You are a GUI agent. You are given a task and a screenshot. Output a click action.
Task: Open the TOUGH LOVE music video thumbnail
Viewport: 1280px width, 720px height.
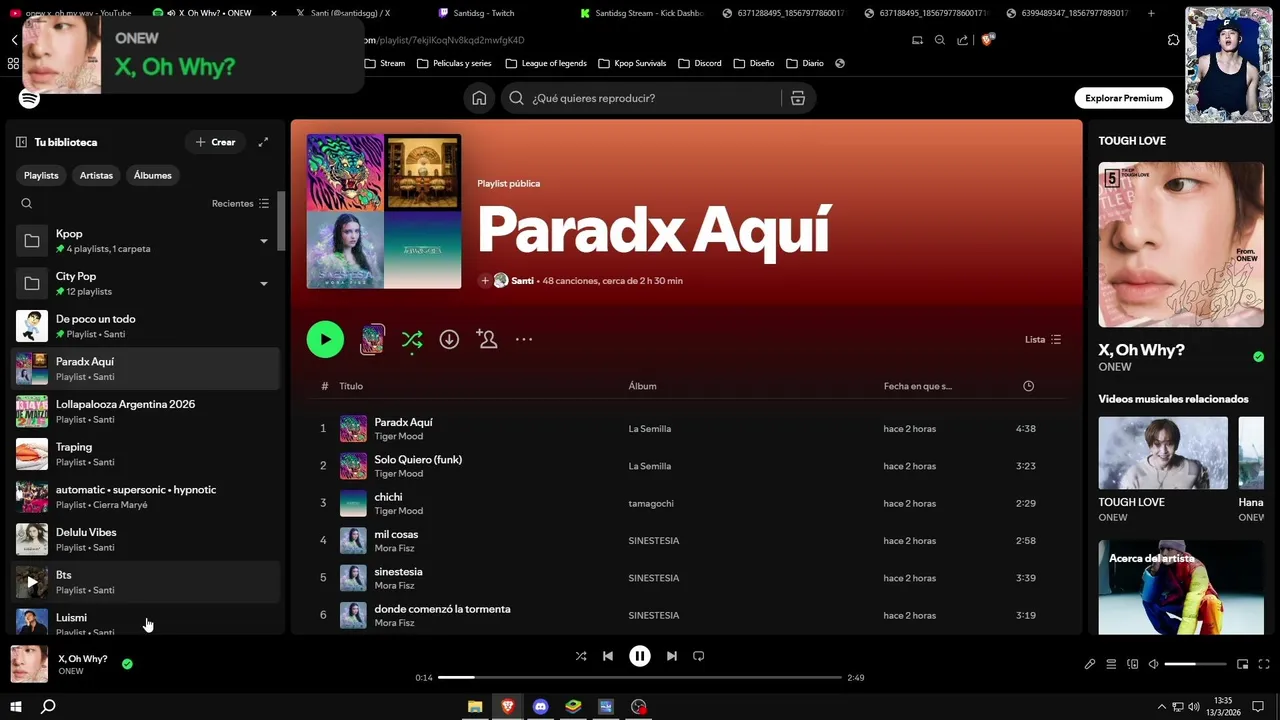pos(1163,453)
